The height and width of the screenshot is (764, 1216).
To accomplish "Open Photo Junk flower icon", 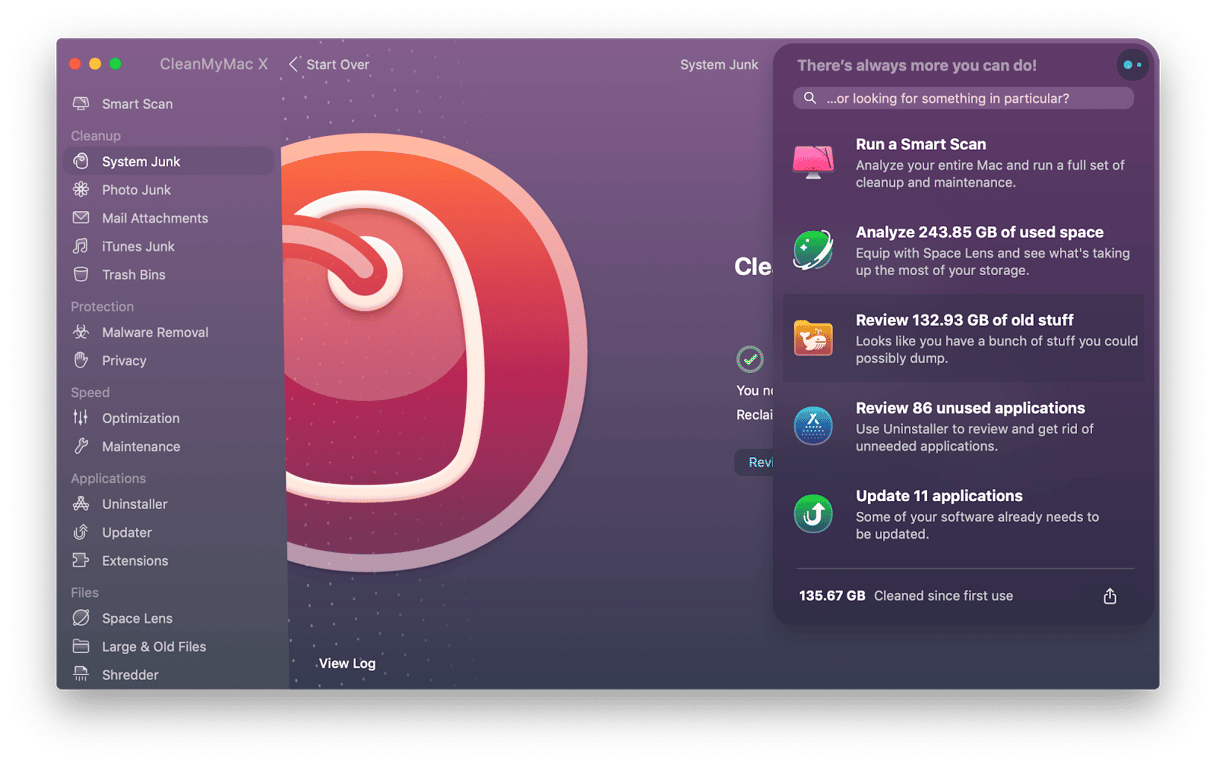I will tap(81, 189).
